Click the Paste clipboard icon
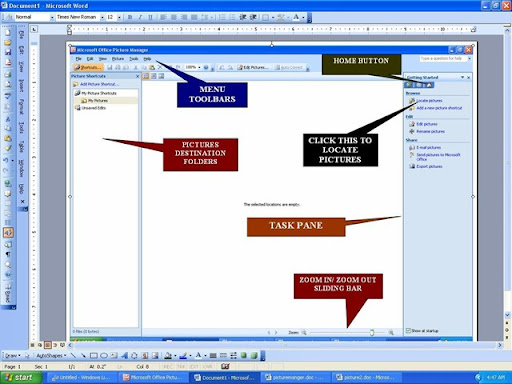Screen dimensions: 512x384 (x=8, y=138)
